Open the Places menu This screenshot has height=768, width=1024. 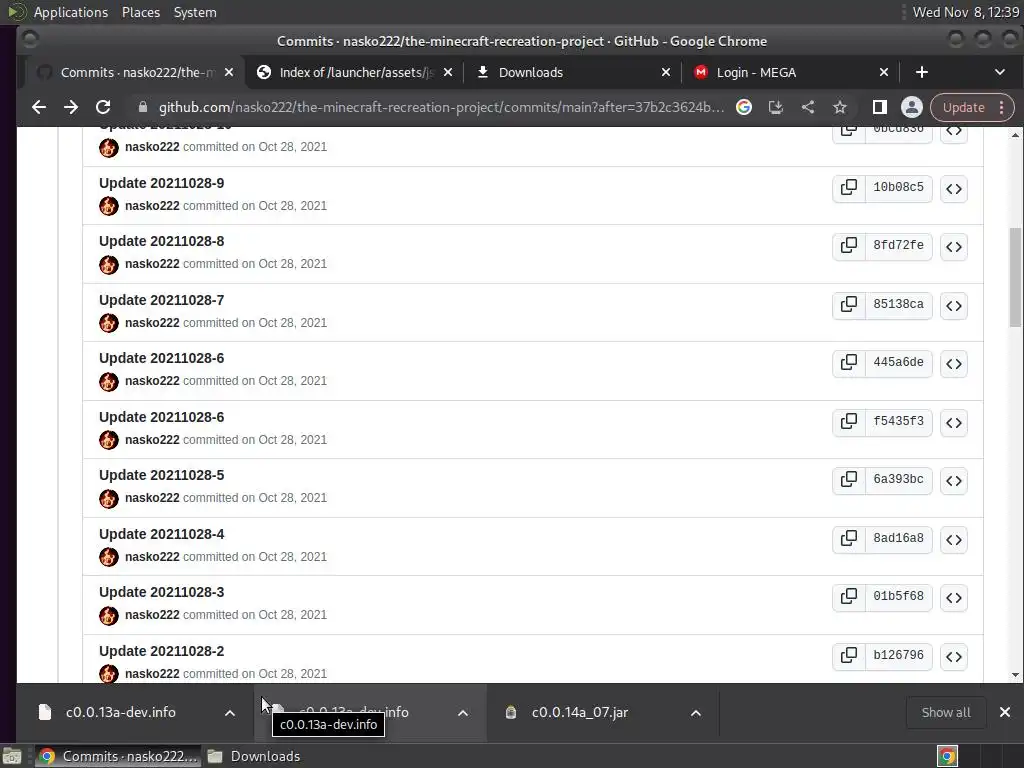[x=141, y=12]
